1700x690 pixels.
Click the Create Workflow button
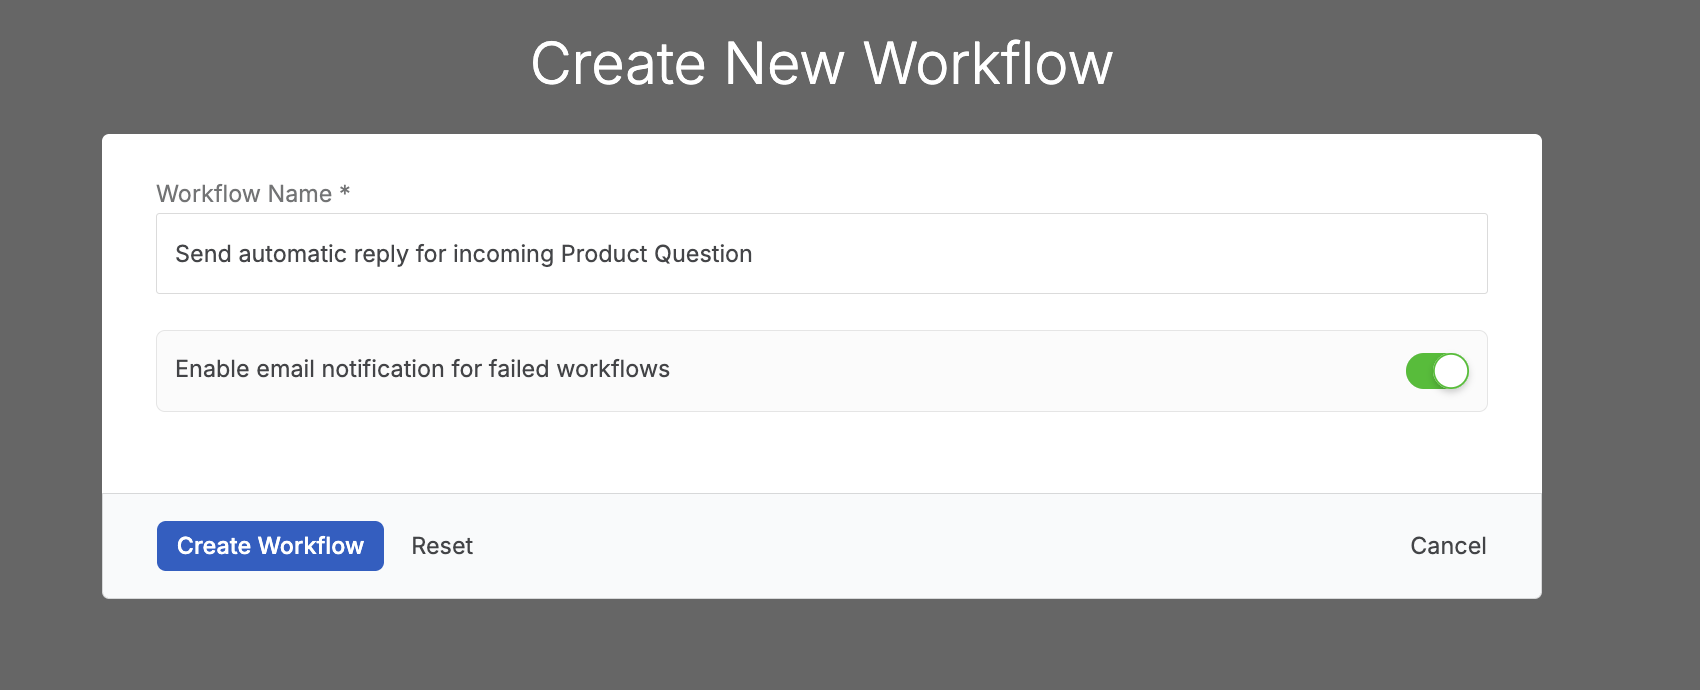[270, 546]
